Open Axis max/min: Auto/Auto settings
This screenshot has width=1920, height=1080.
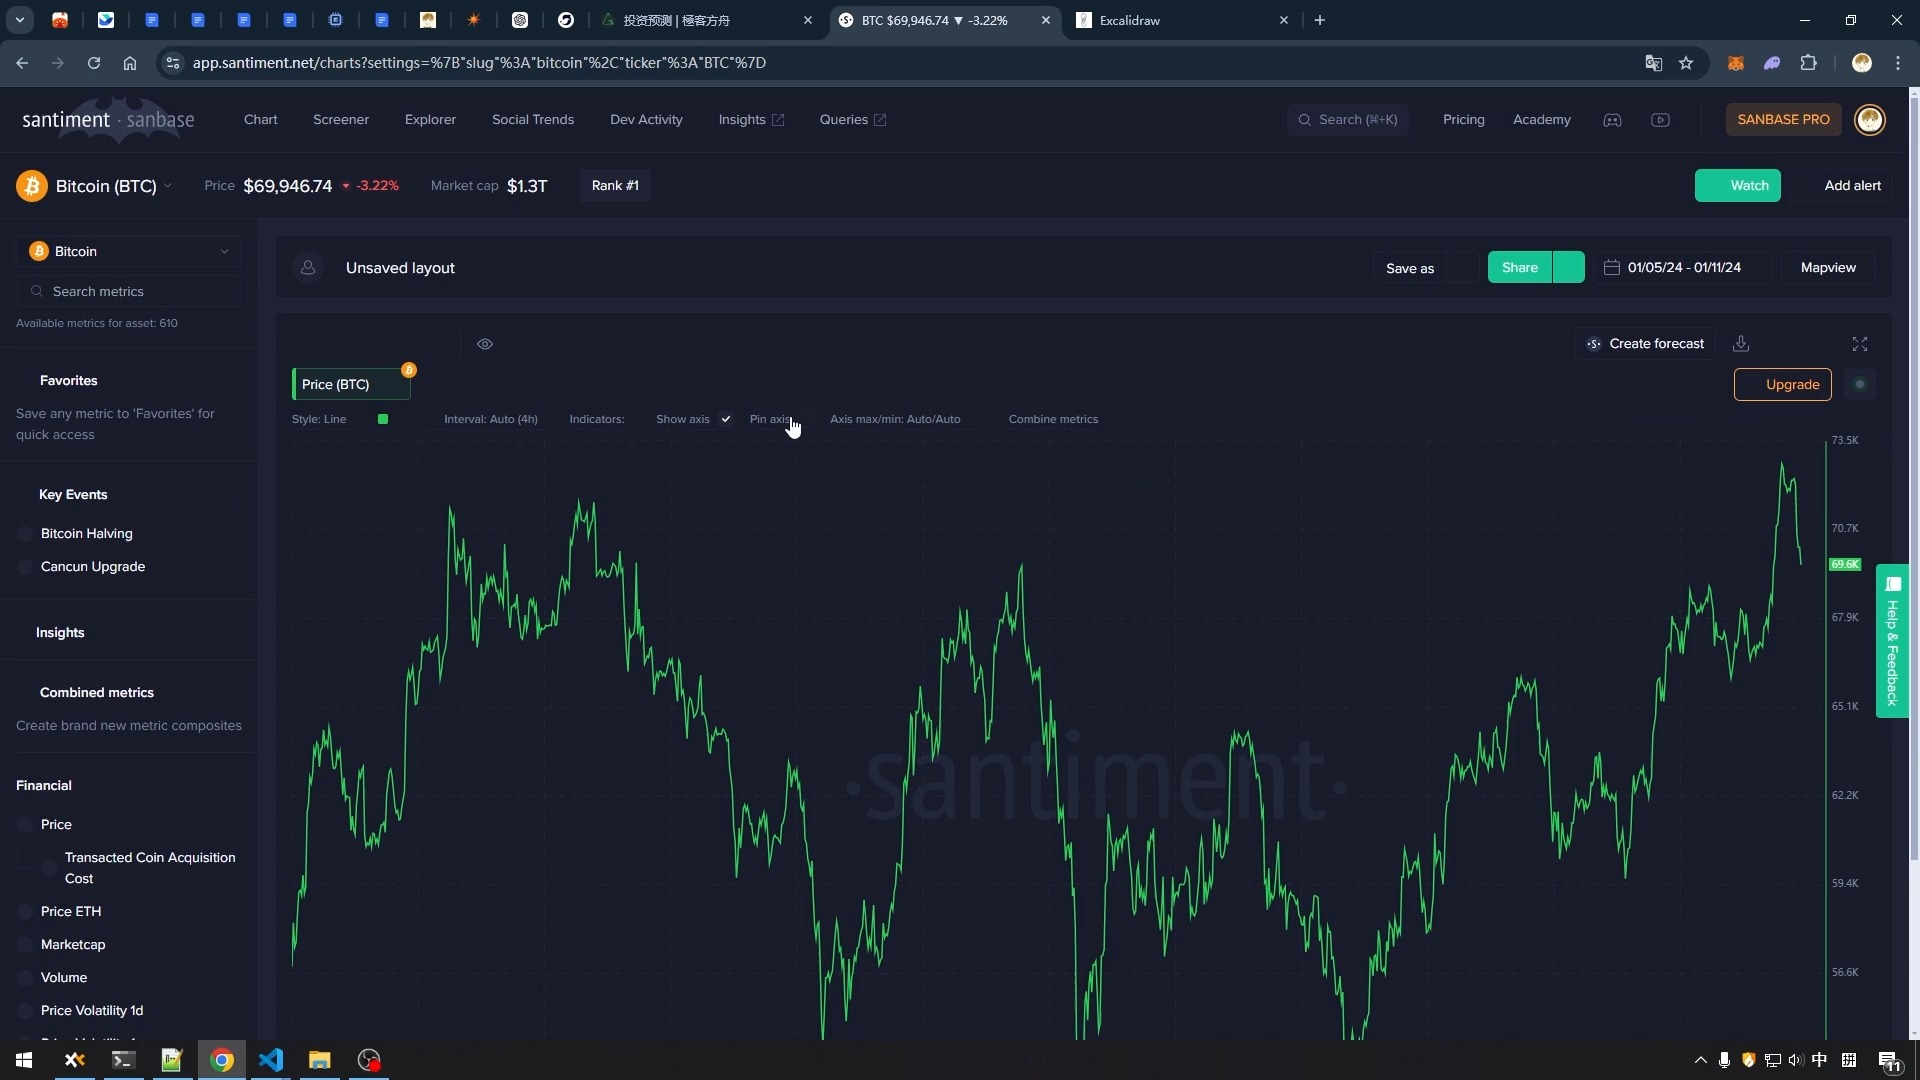tap(895, 419)
